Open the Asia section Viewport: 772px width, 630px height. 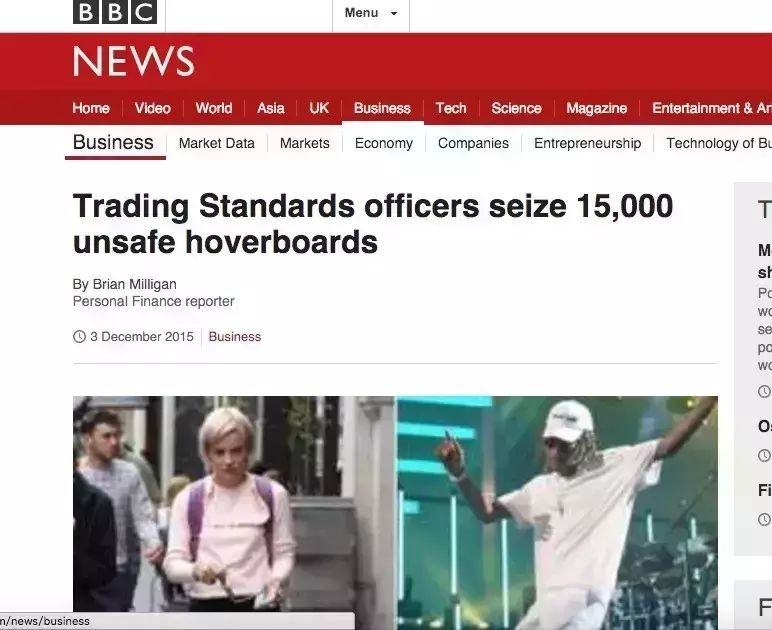point(271,108)
